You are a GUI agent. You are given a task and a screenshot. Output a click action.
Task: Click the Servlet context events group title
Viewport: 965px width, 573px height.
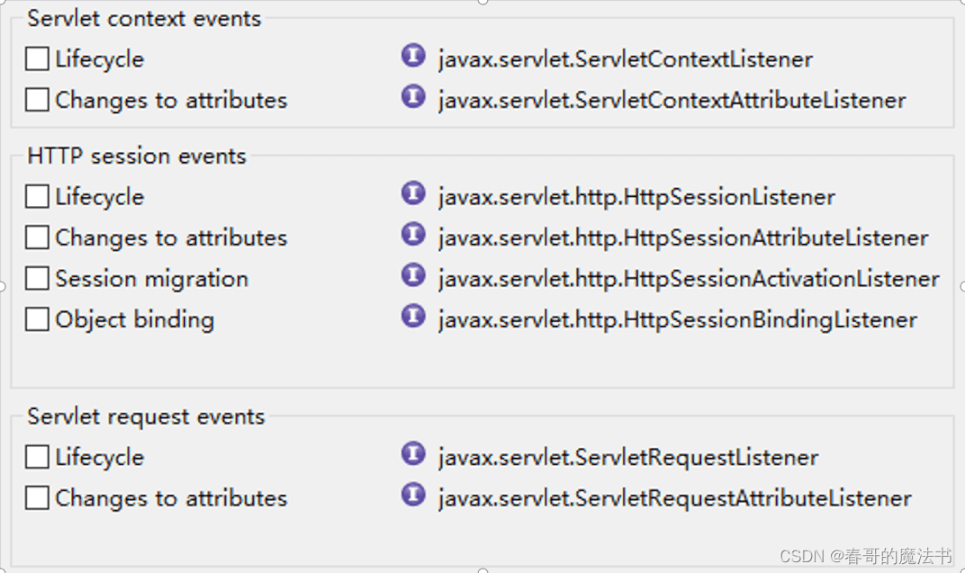tap(144, 18)
